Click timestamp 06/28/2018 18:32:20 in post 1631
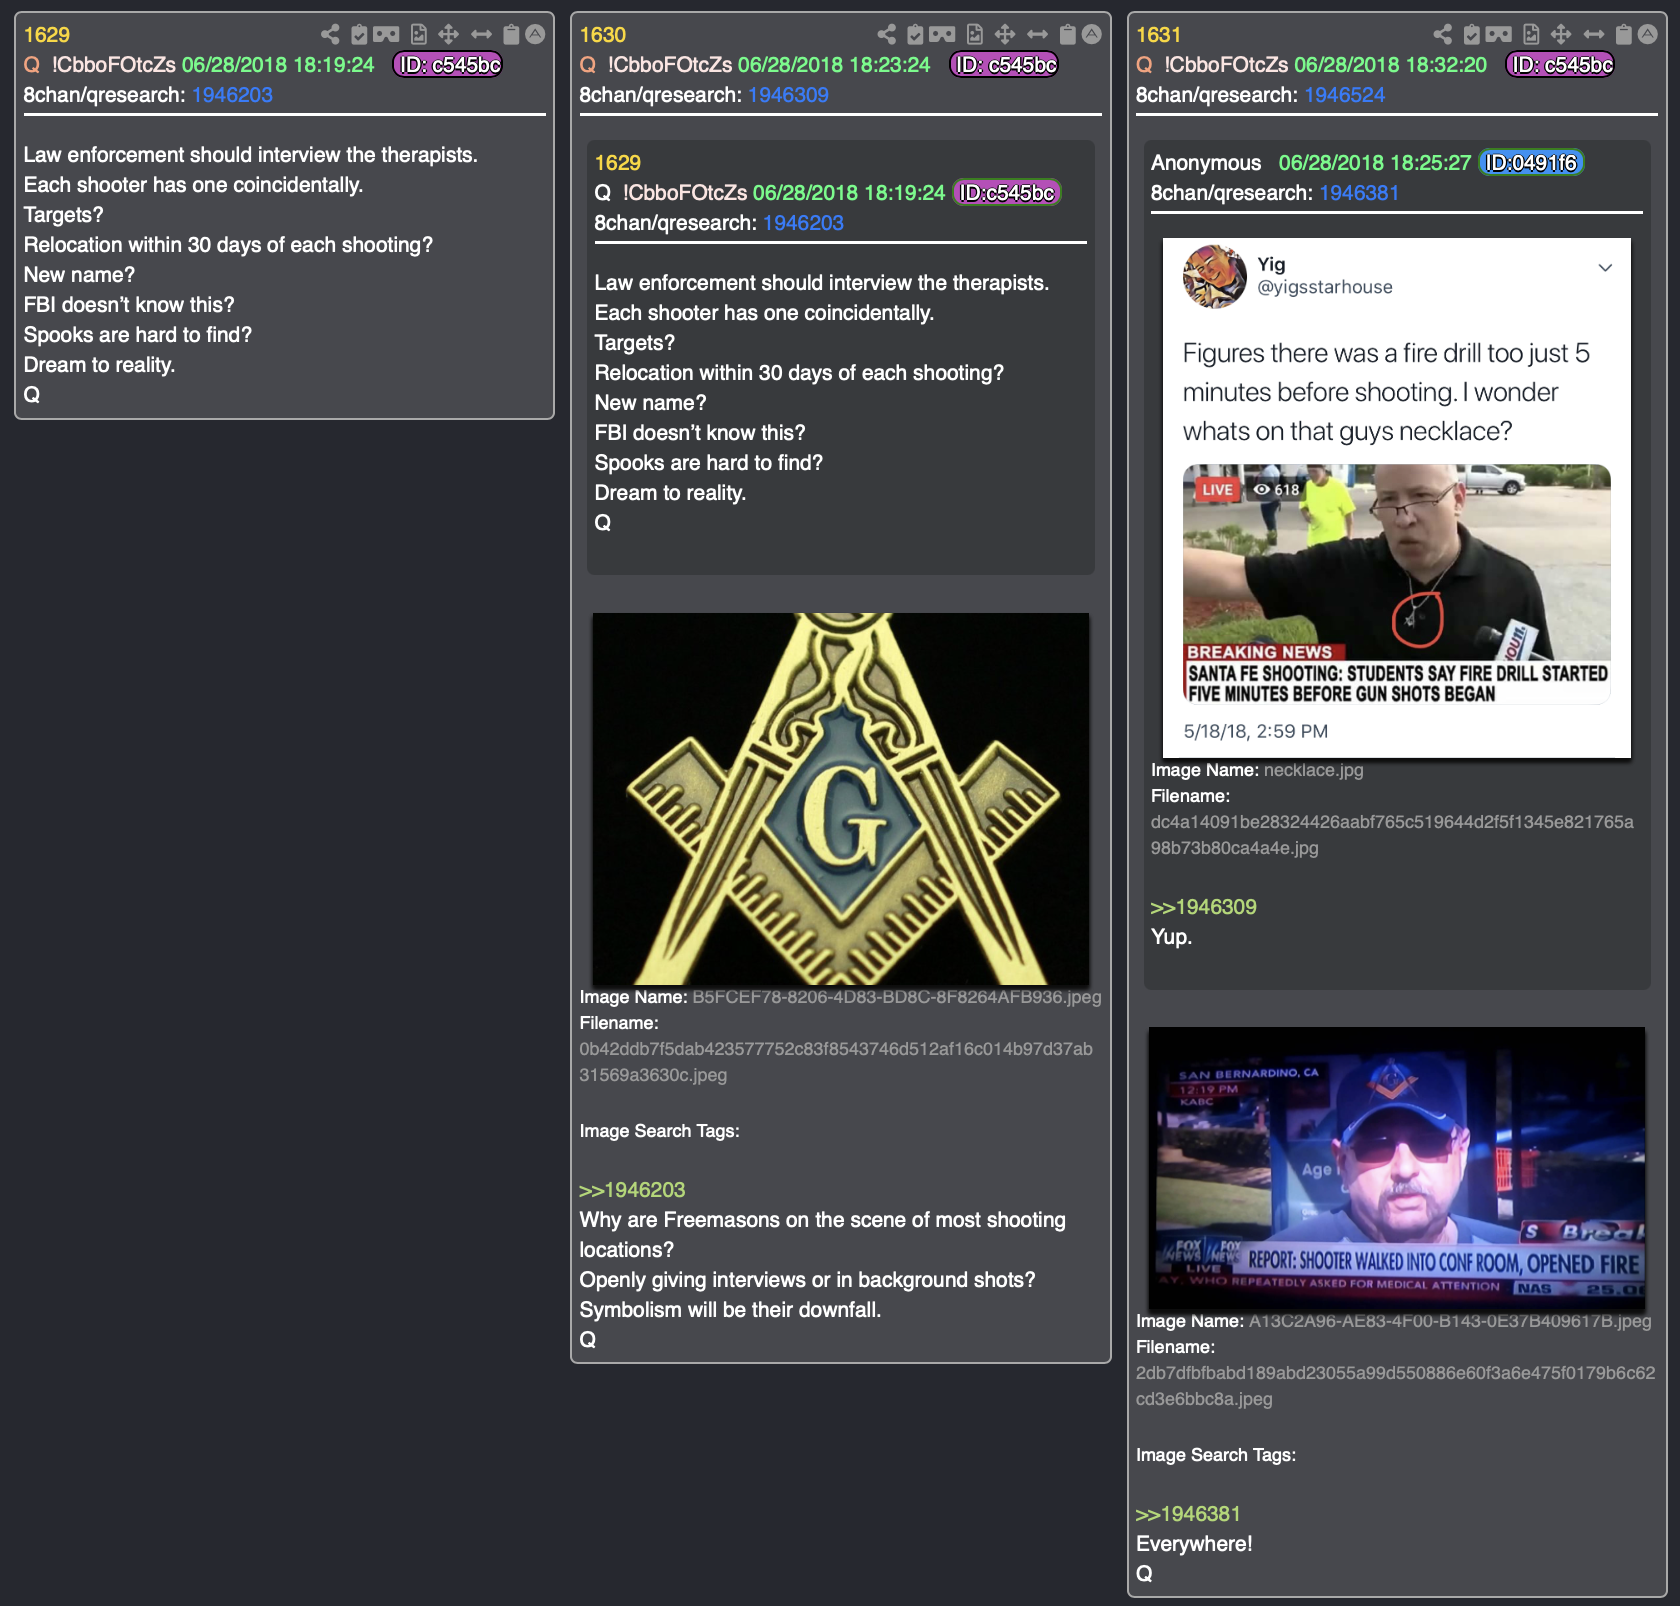 pyautogui.click(x=1390, y=65)
